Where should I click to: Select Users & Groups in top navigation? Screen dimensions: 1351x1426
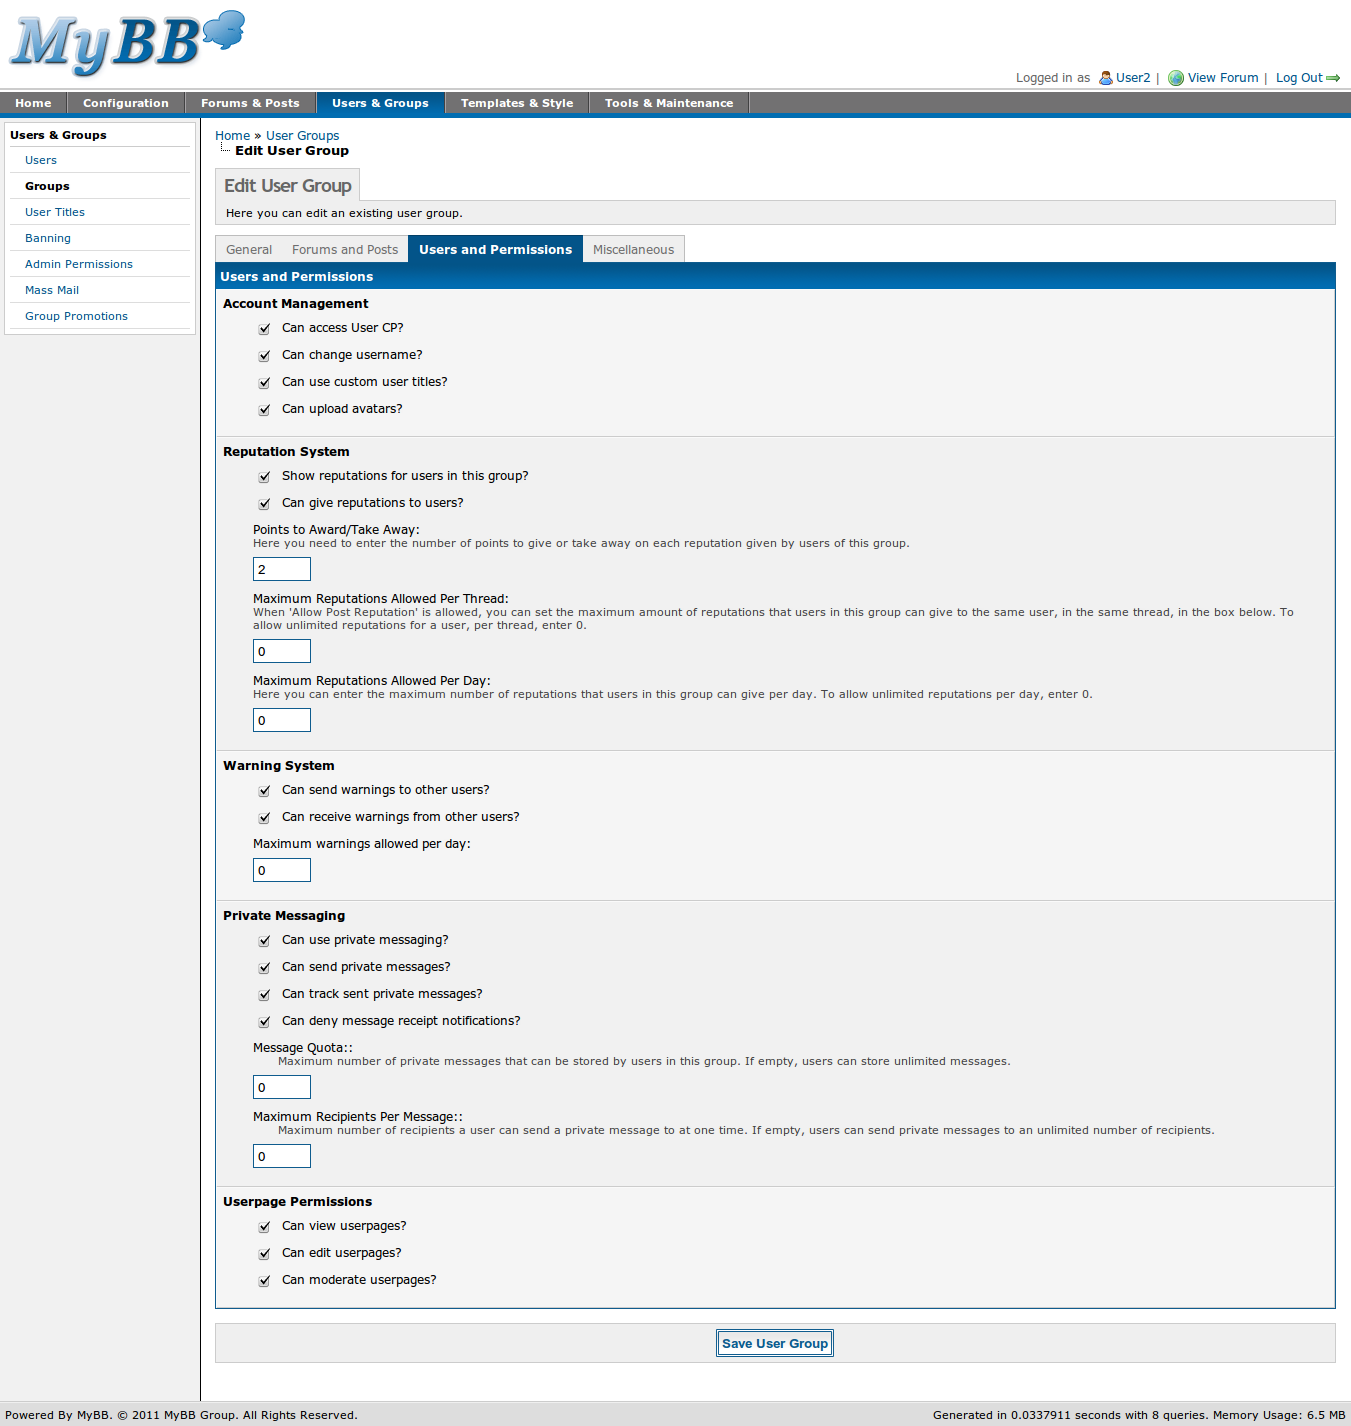pos(380,103)
